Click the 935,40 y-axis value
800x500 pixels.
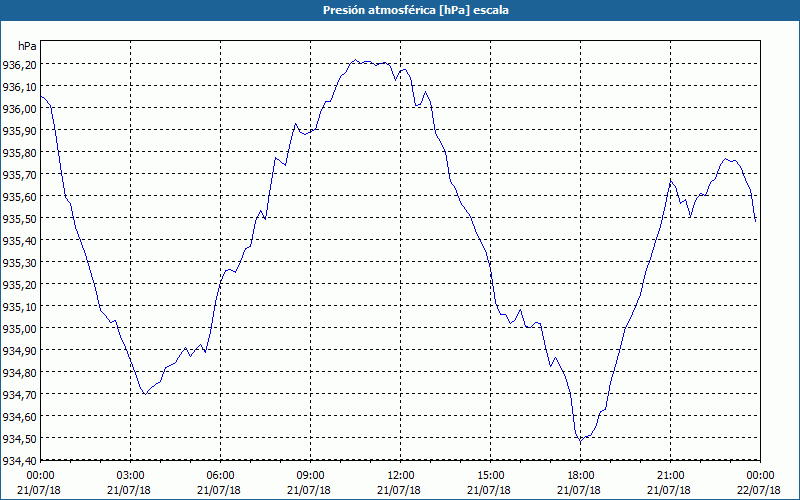(20, 240)
